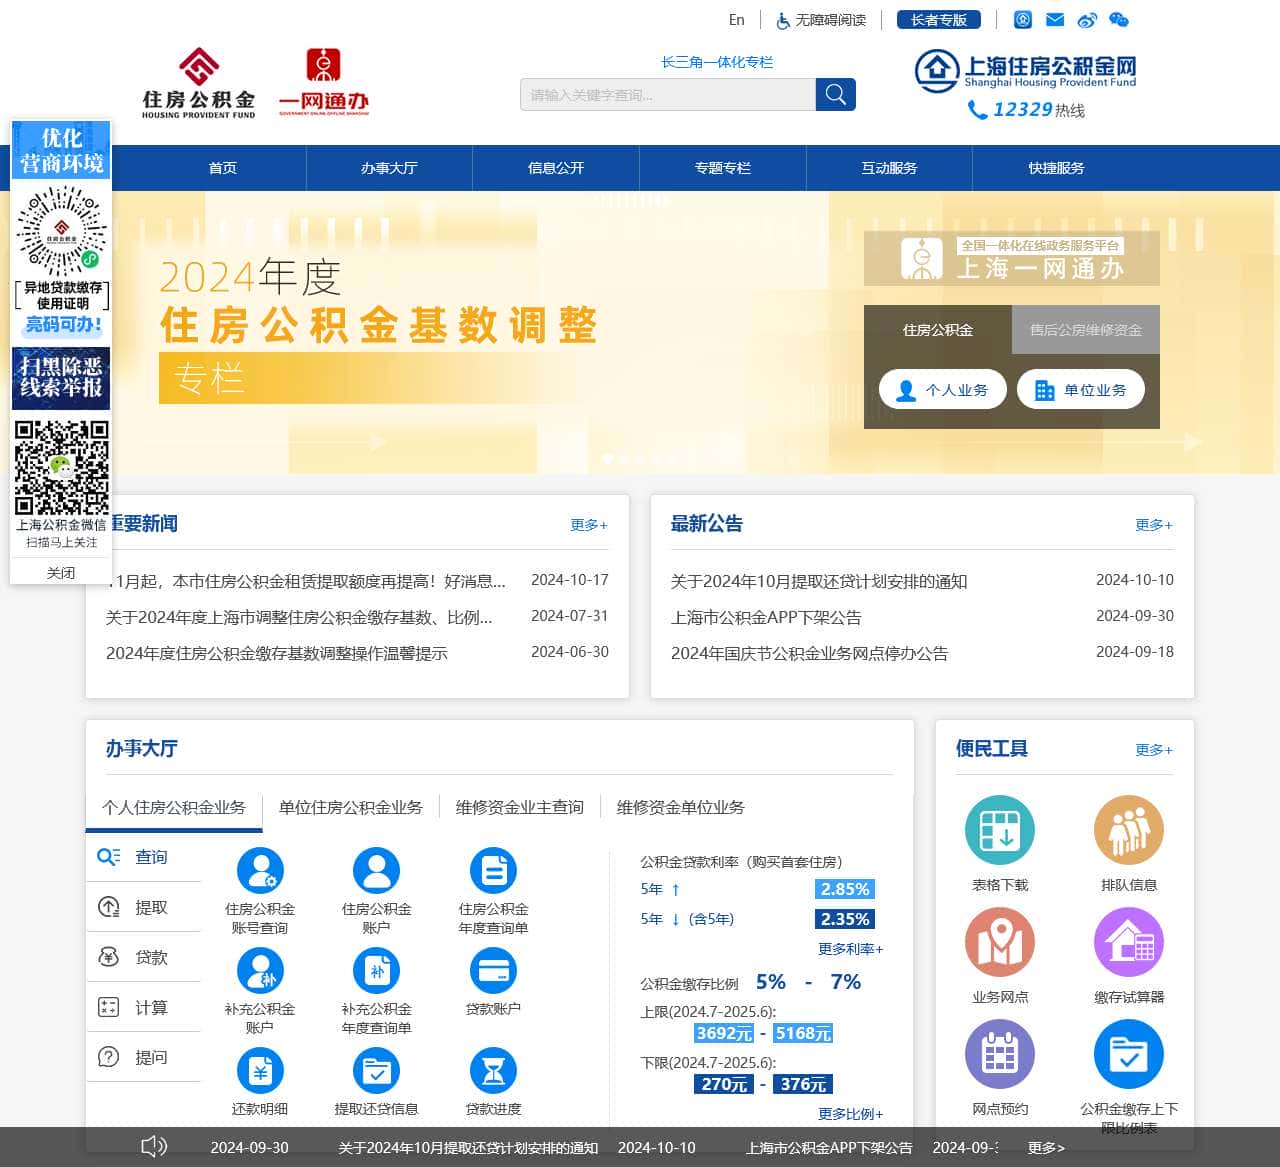Image resolution: width=1280 pixels, height=1167 pixels.
Task: Expand 更多+ in 便民工具 panel
Action: coord(1153,750)
